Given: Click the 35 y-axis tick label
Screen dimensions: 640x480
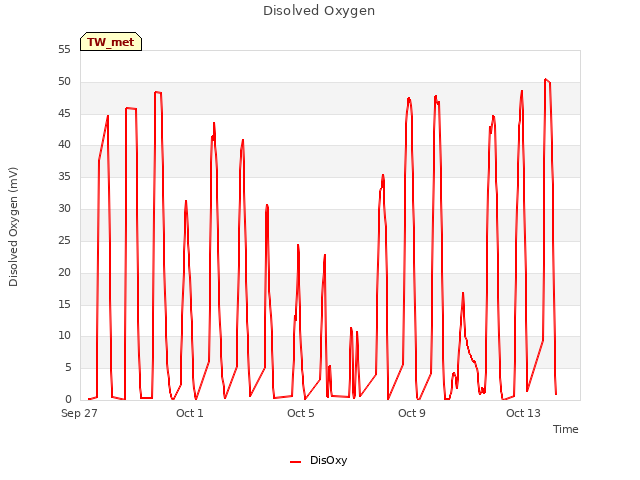Looking at the screenshot, I should [64, 177].
